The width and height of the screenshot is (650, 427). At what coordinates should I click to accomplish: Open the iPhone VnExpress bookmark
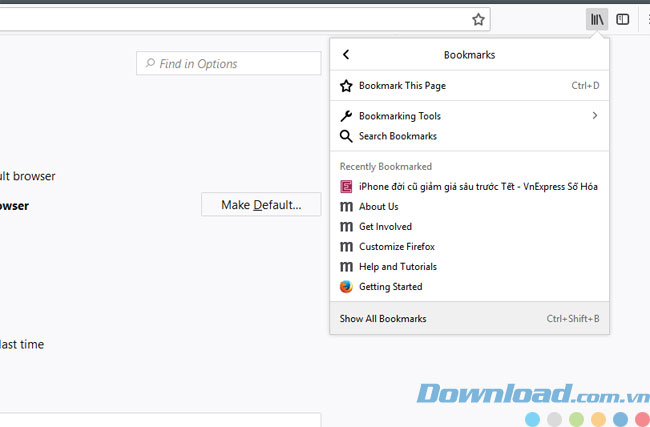[x=478, y=186]
